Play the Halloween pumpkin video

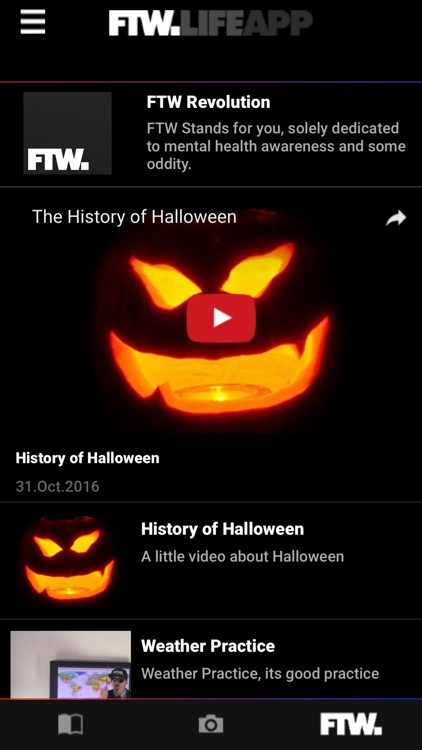(x=221, y=318)
